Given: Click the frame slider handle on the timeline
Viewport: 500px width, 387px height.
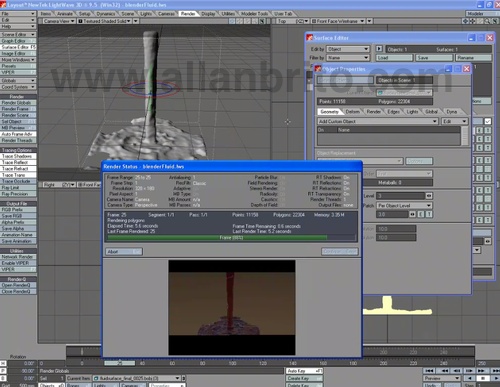Looking at the screenshot, I should point(120,363).
